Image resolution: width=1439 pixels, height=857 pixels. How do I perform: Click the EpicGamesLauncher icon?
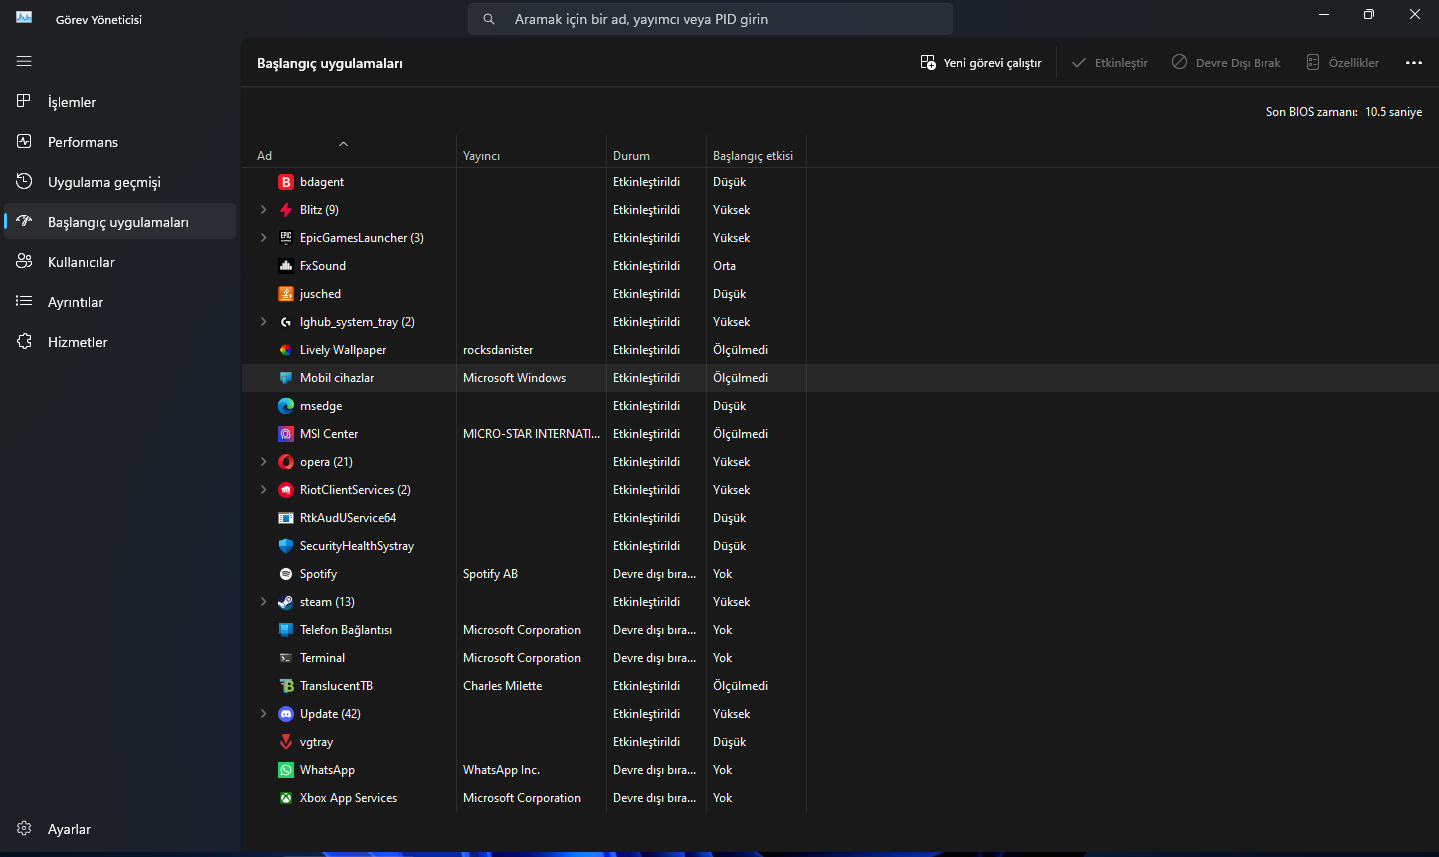coord(286,238)
